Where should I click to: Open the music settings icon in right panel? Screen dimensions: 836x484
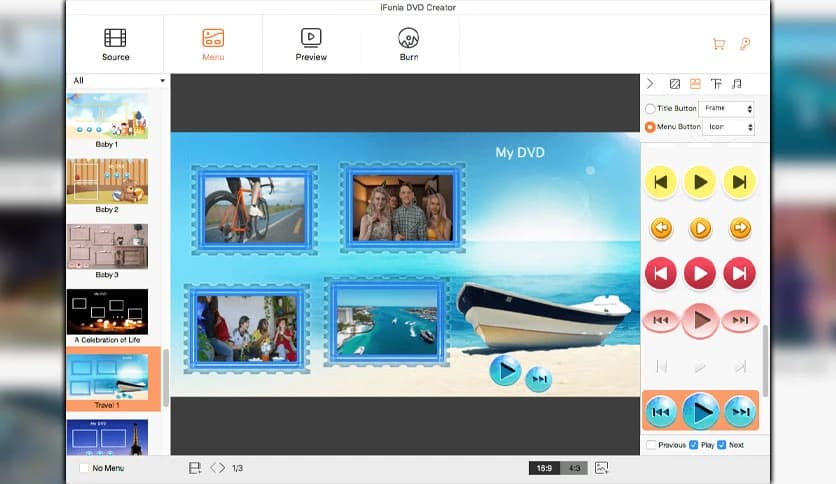[x=737, y=84]
